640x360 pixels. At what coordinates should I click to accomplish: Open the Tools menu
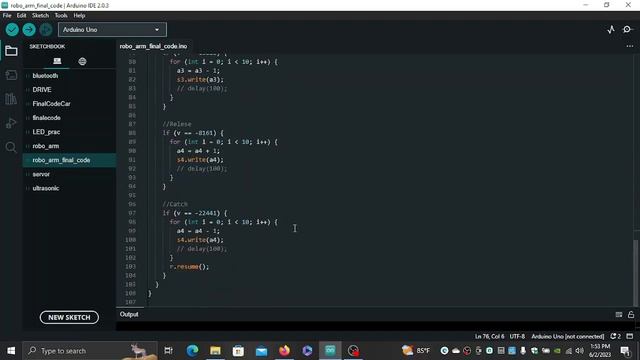click(61, 16)
